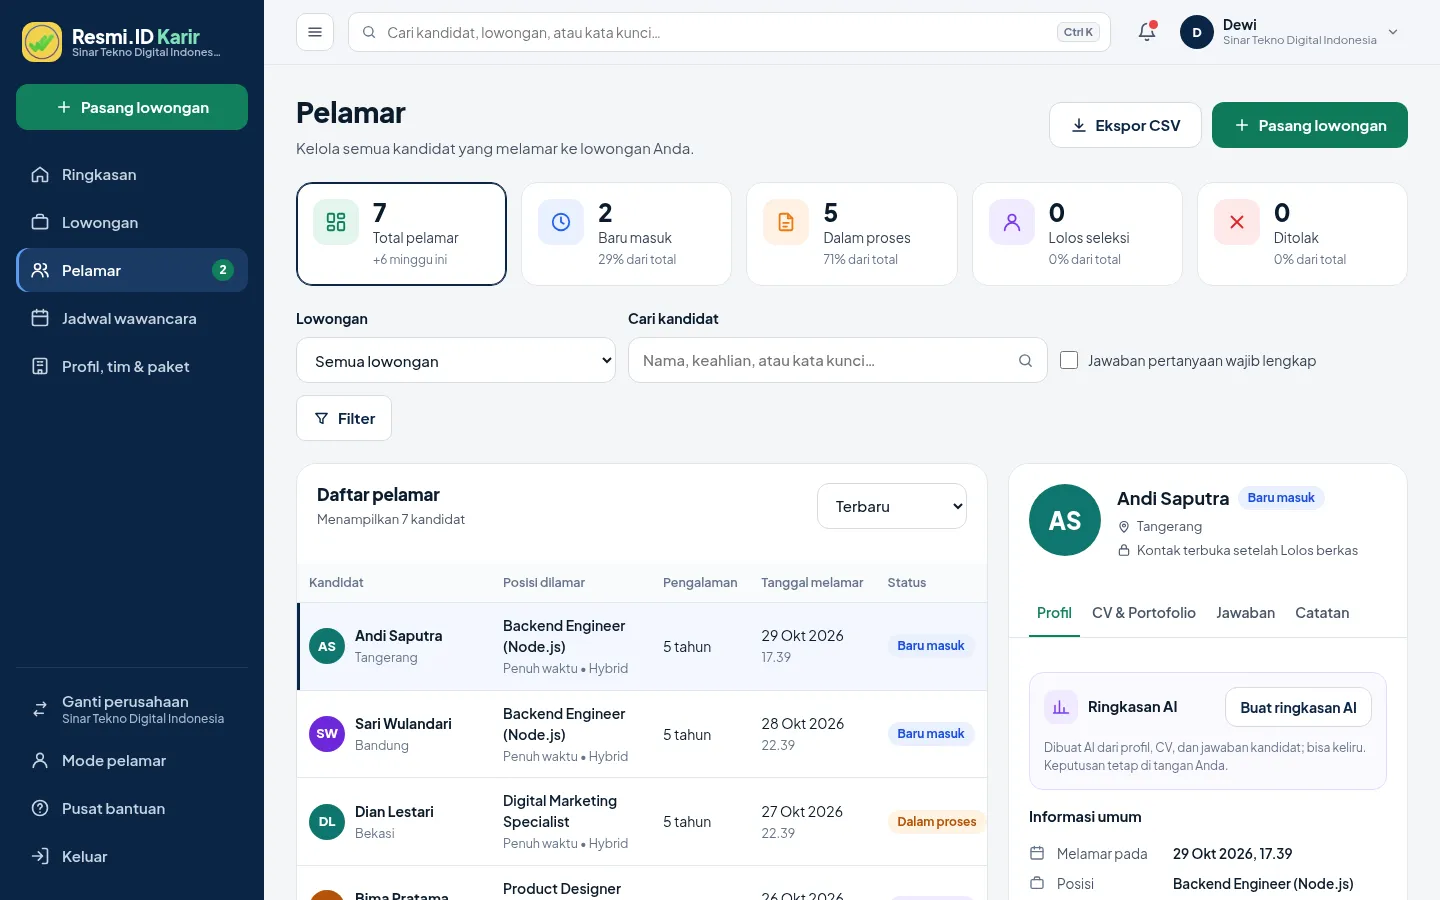Screen dimensions: 1440x900
Task: Focus the Cari kandidat input field
Action: click(x=837, y=360)
